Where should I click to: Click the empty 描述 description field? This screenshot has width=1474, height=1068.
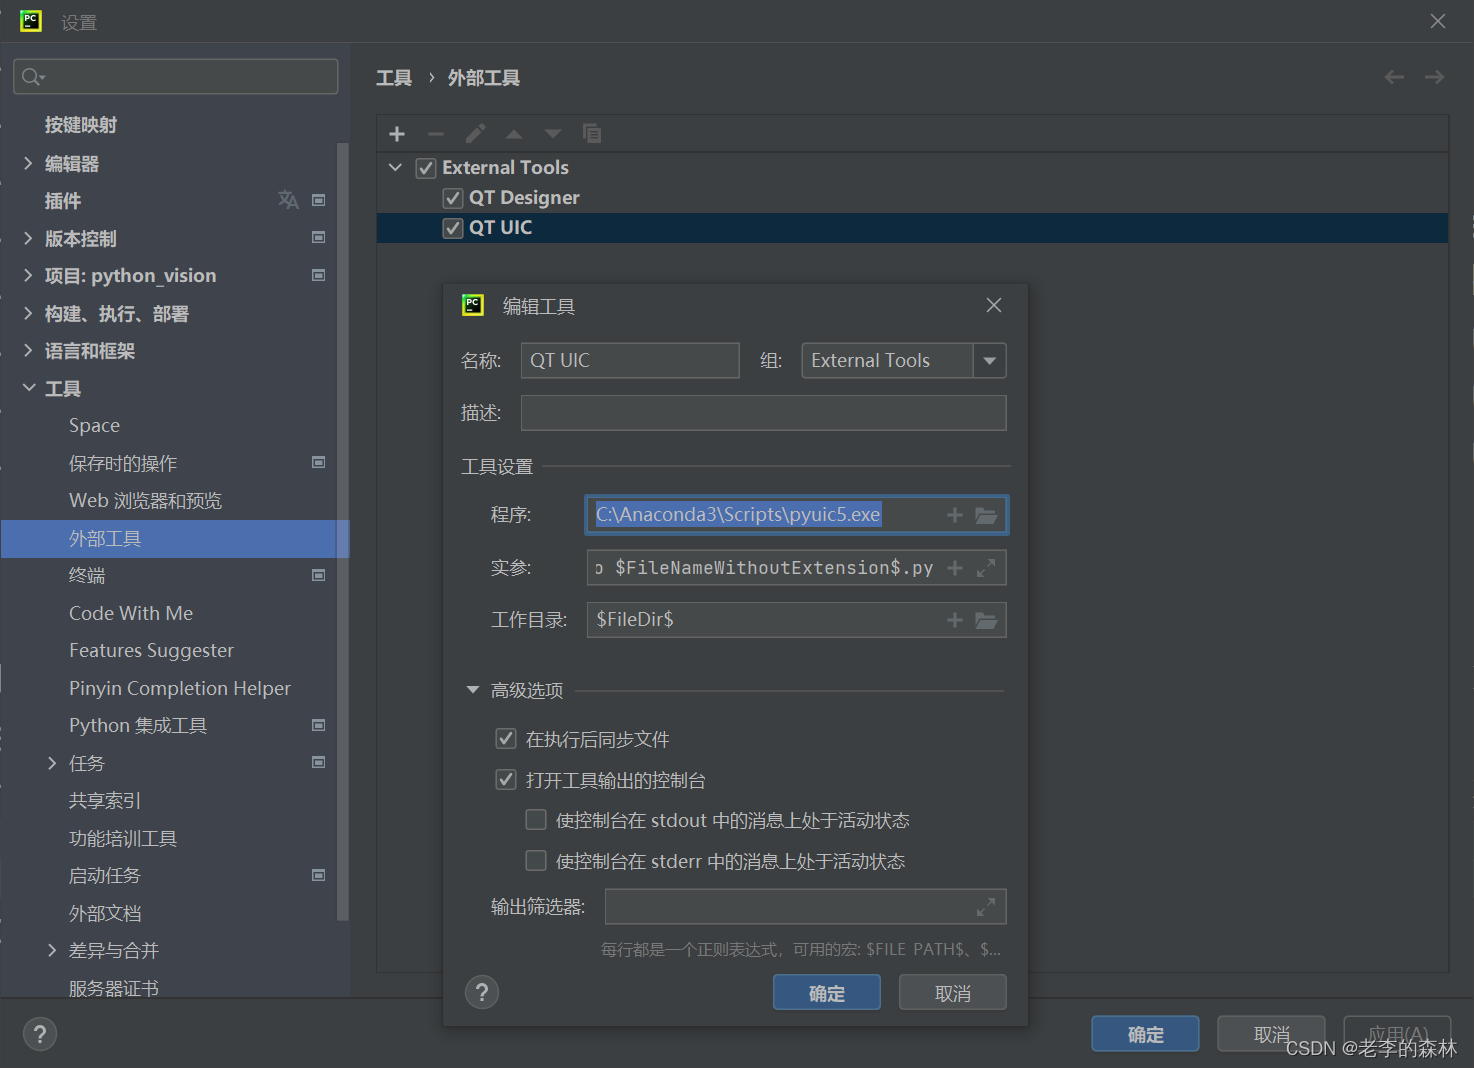tap(763, 413)
